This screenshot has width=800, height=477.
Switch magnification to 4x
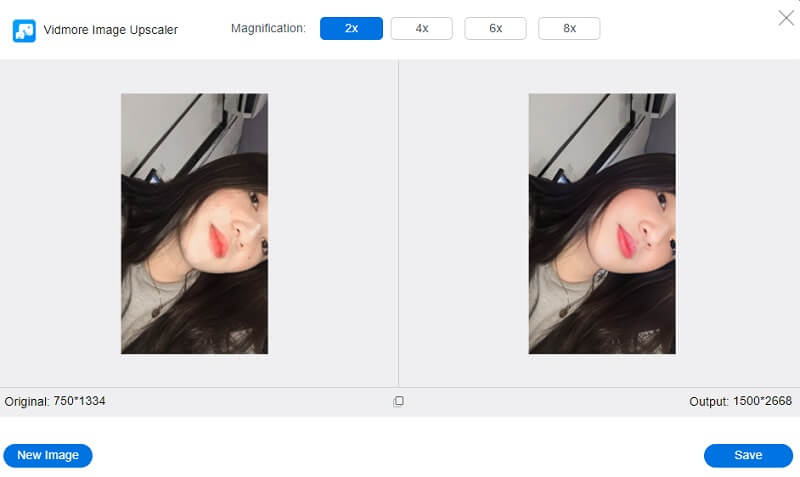pos(422,29)
